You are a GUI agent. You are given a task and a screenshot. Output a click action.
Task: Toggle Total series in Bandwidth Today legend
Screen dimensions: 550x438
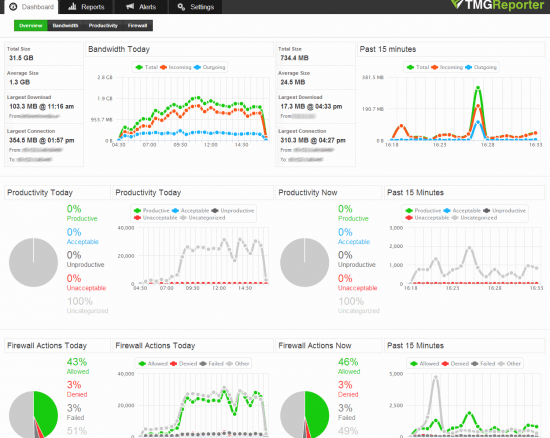[x=147, y=67]
